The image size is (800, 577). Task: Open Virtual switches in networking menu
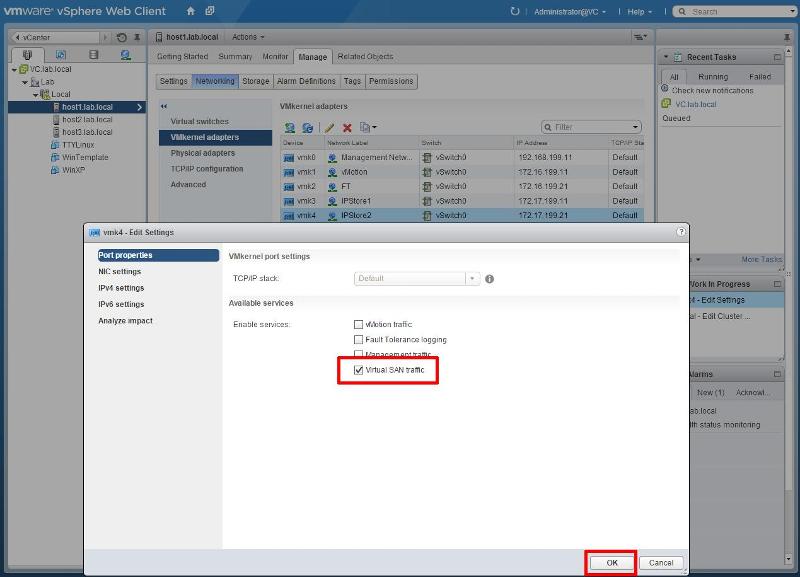point(199,121)
